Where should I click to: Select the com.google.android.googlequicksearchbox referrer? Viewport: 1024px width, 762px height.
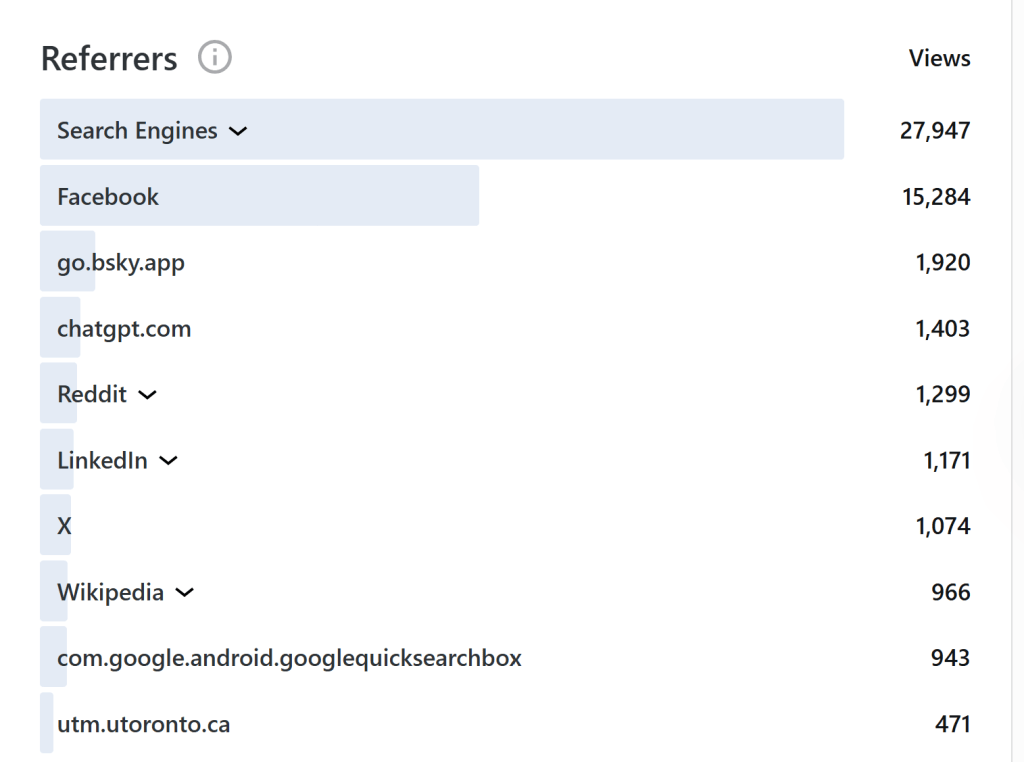[x=289, y=658]
